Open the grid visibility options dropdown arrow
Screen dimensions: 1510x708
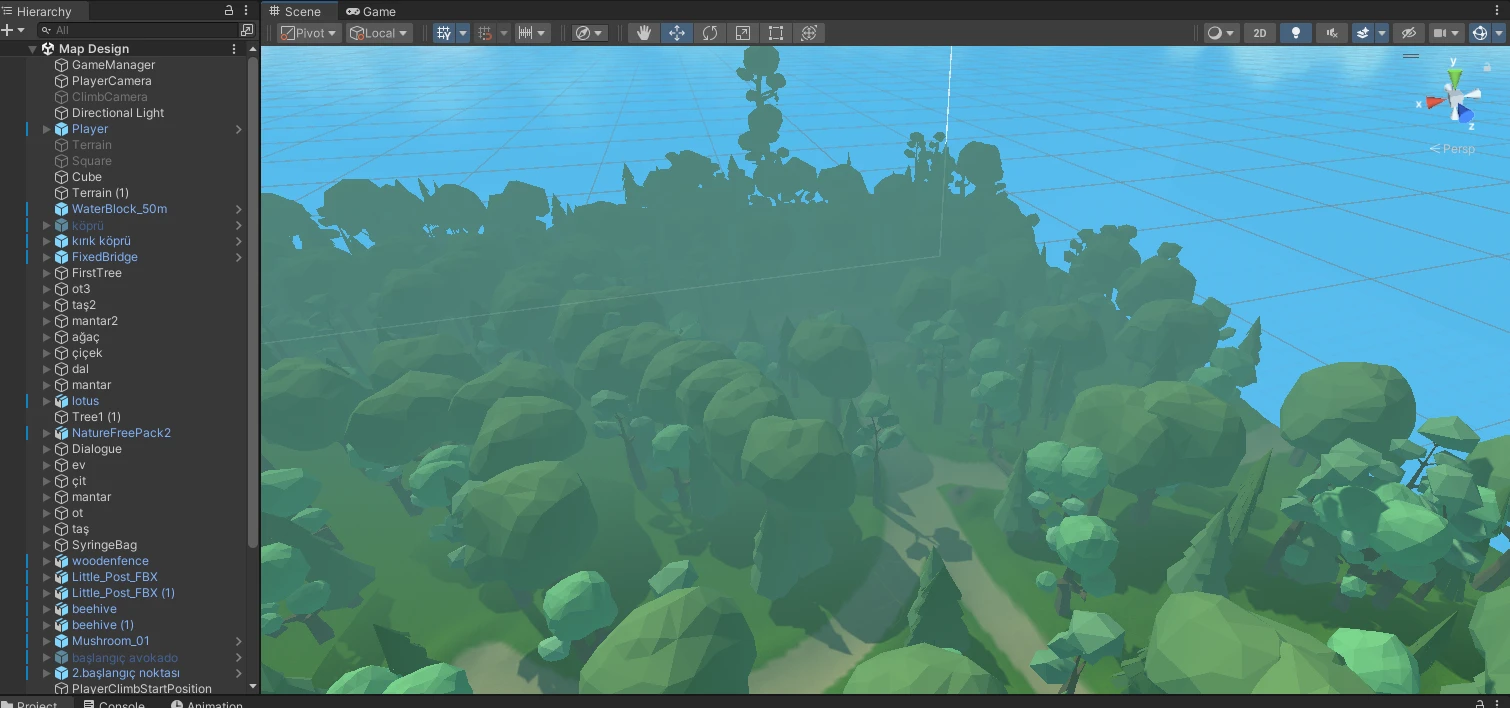tap(463, 33)
